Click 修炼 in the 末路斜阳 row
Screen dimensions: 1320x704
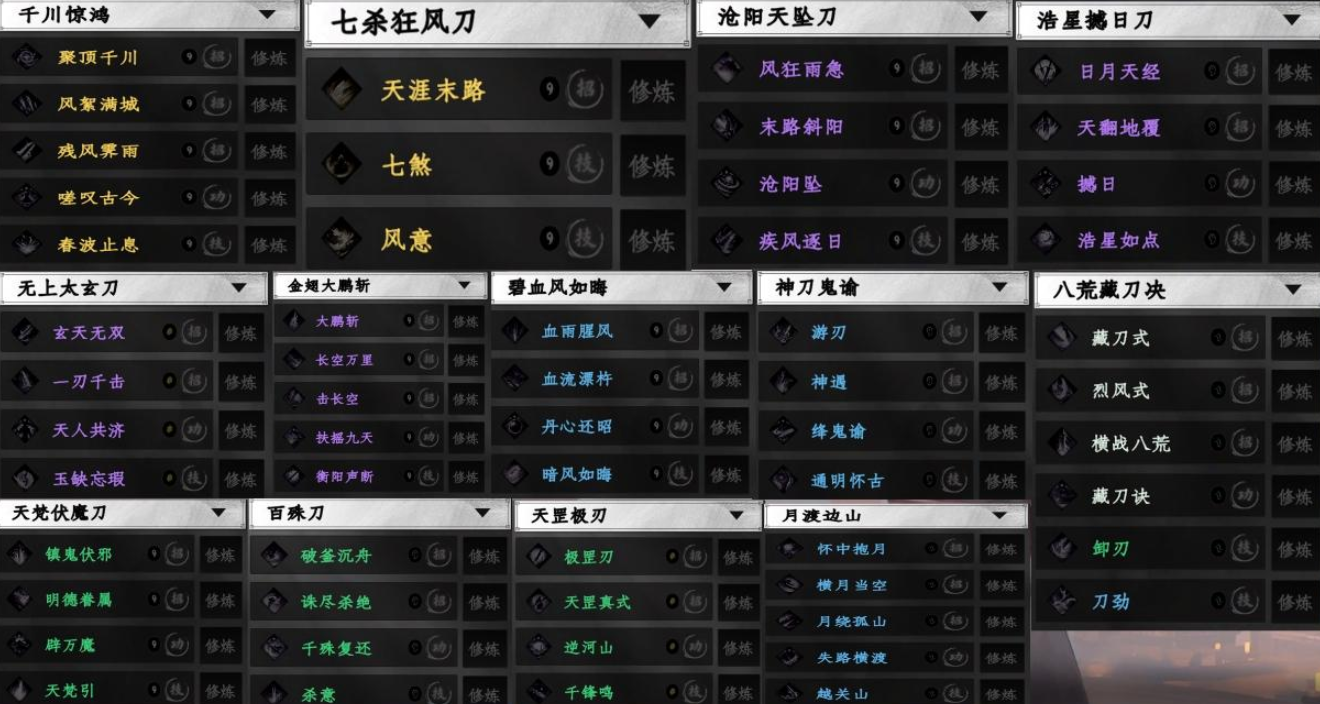pos(980,127)
